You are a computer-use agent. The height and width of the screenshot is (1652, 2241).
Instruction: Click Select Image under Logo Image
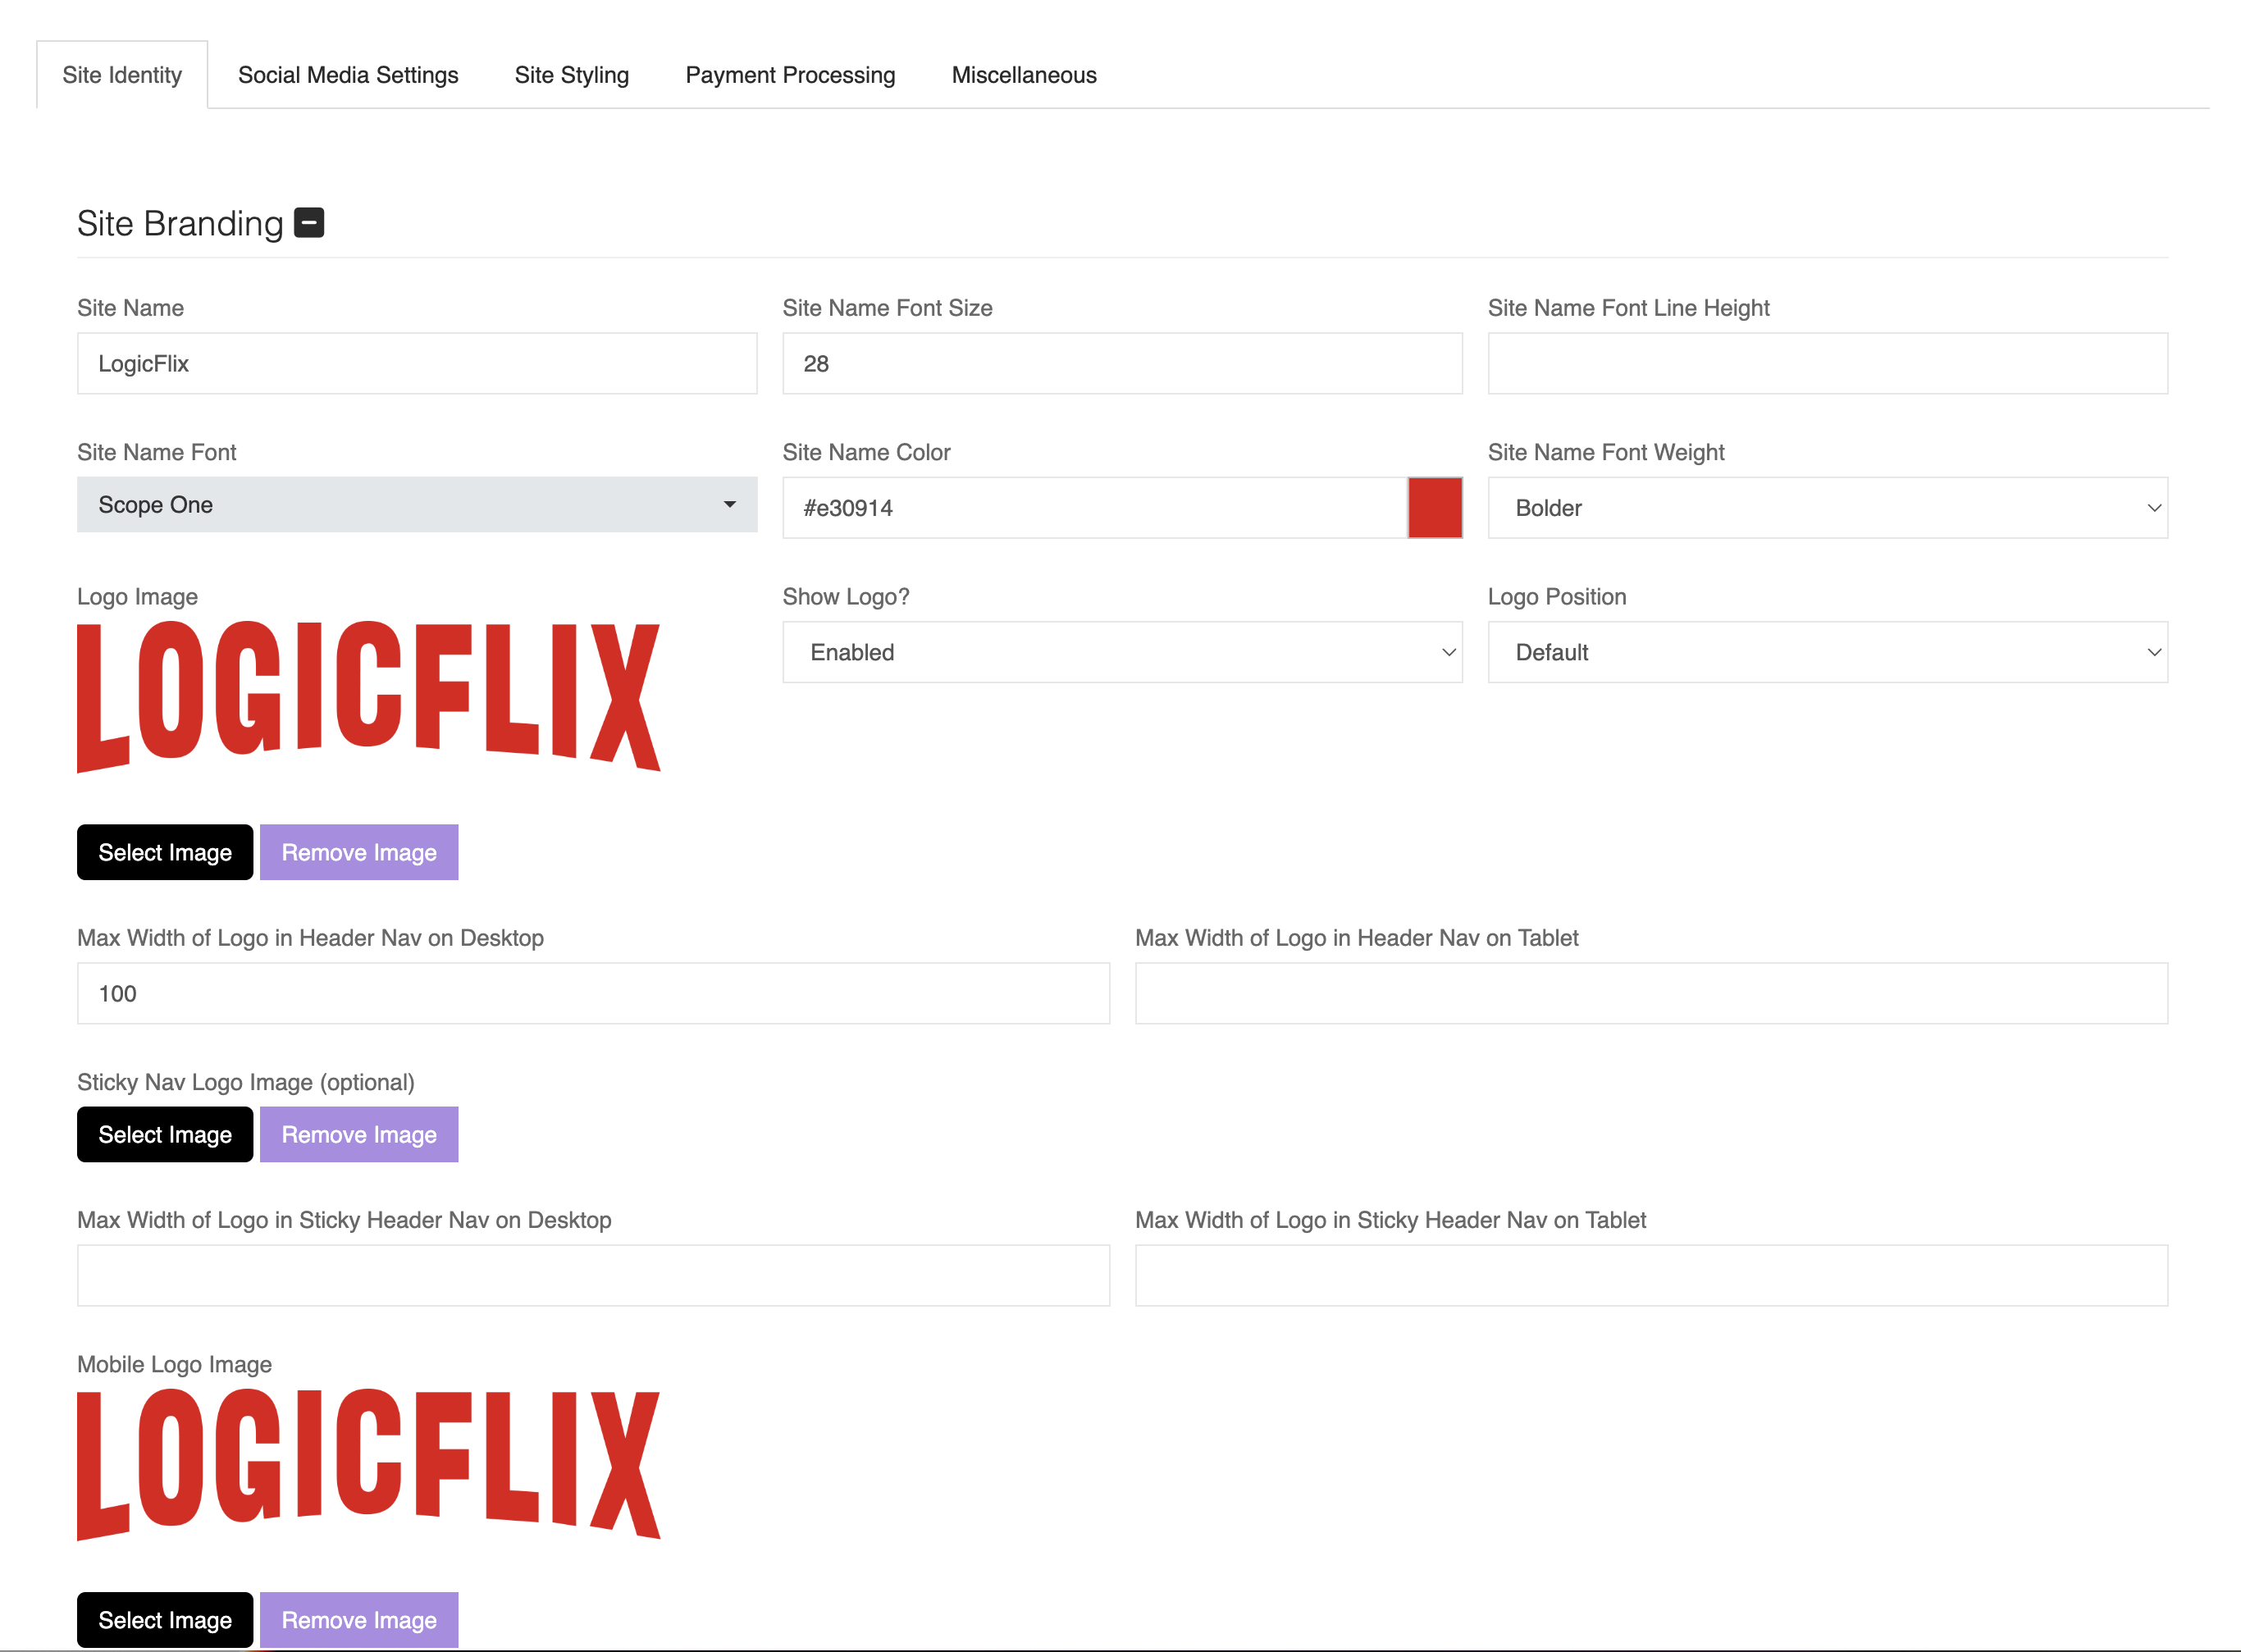(x=164, y=852)
